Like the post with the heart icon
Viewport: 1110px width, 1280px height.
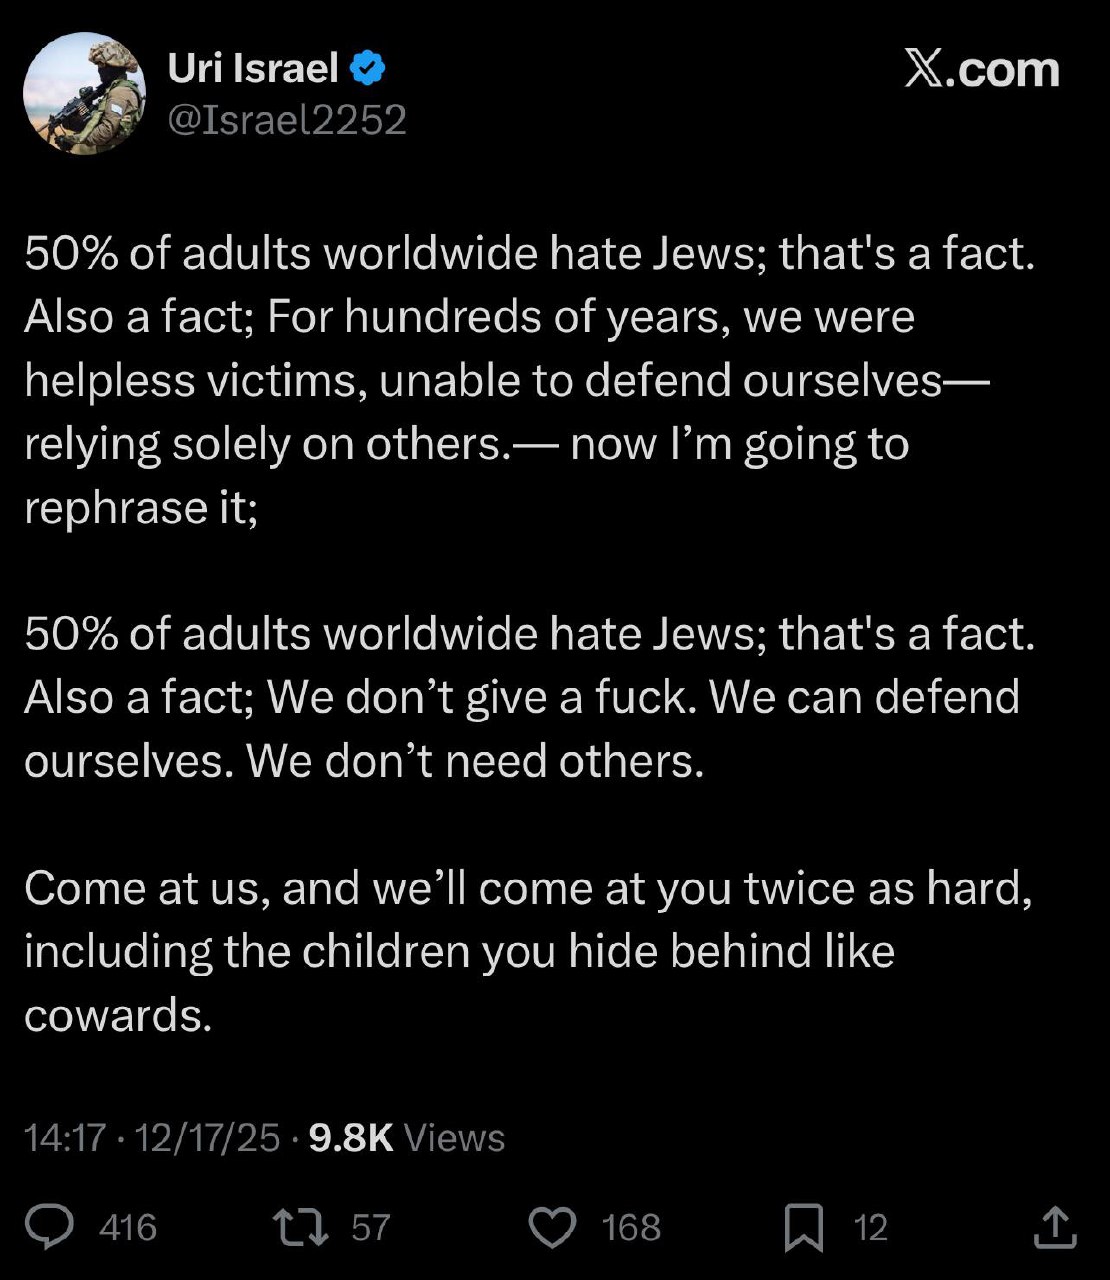pyautogui.click(x=552, y=1227)
